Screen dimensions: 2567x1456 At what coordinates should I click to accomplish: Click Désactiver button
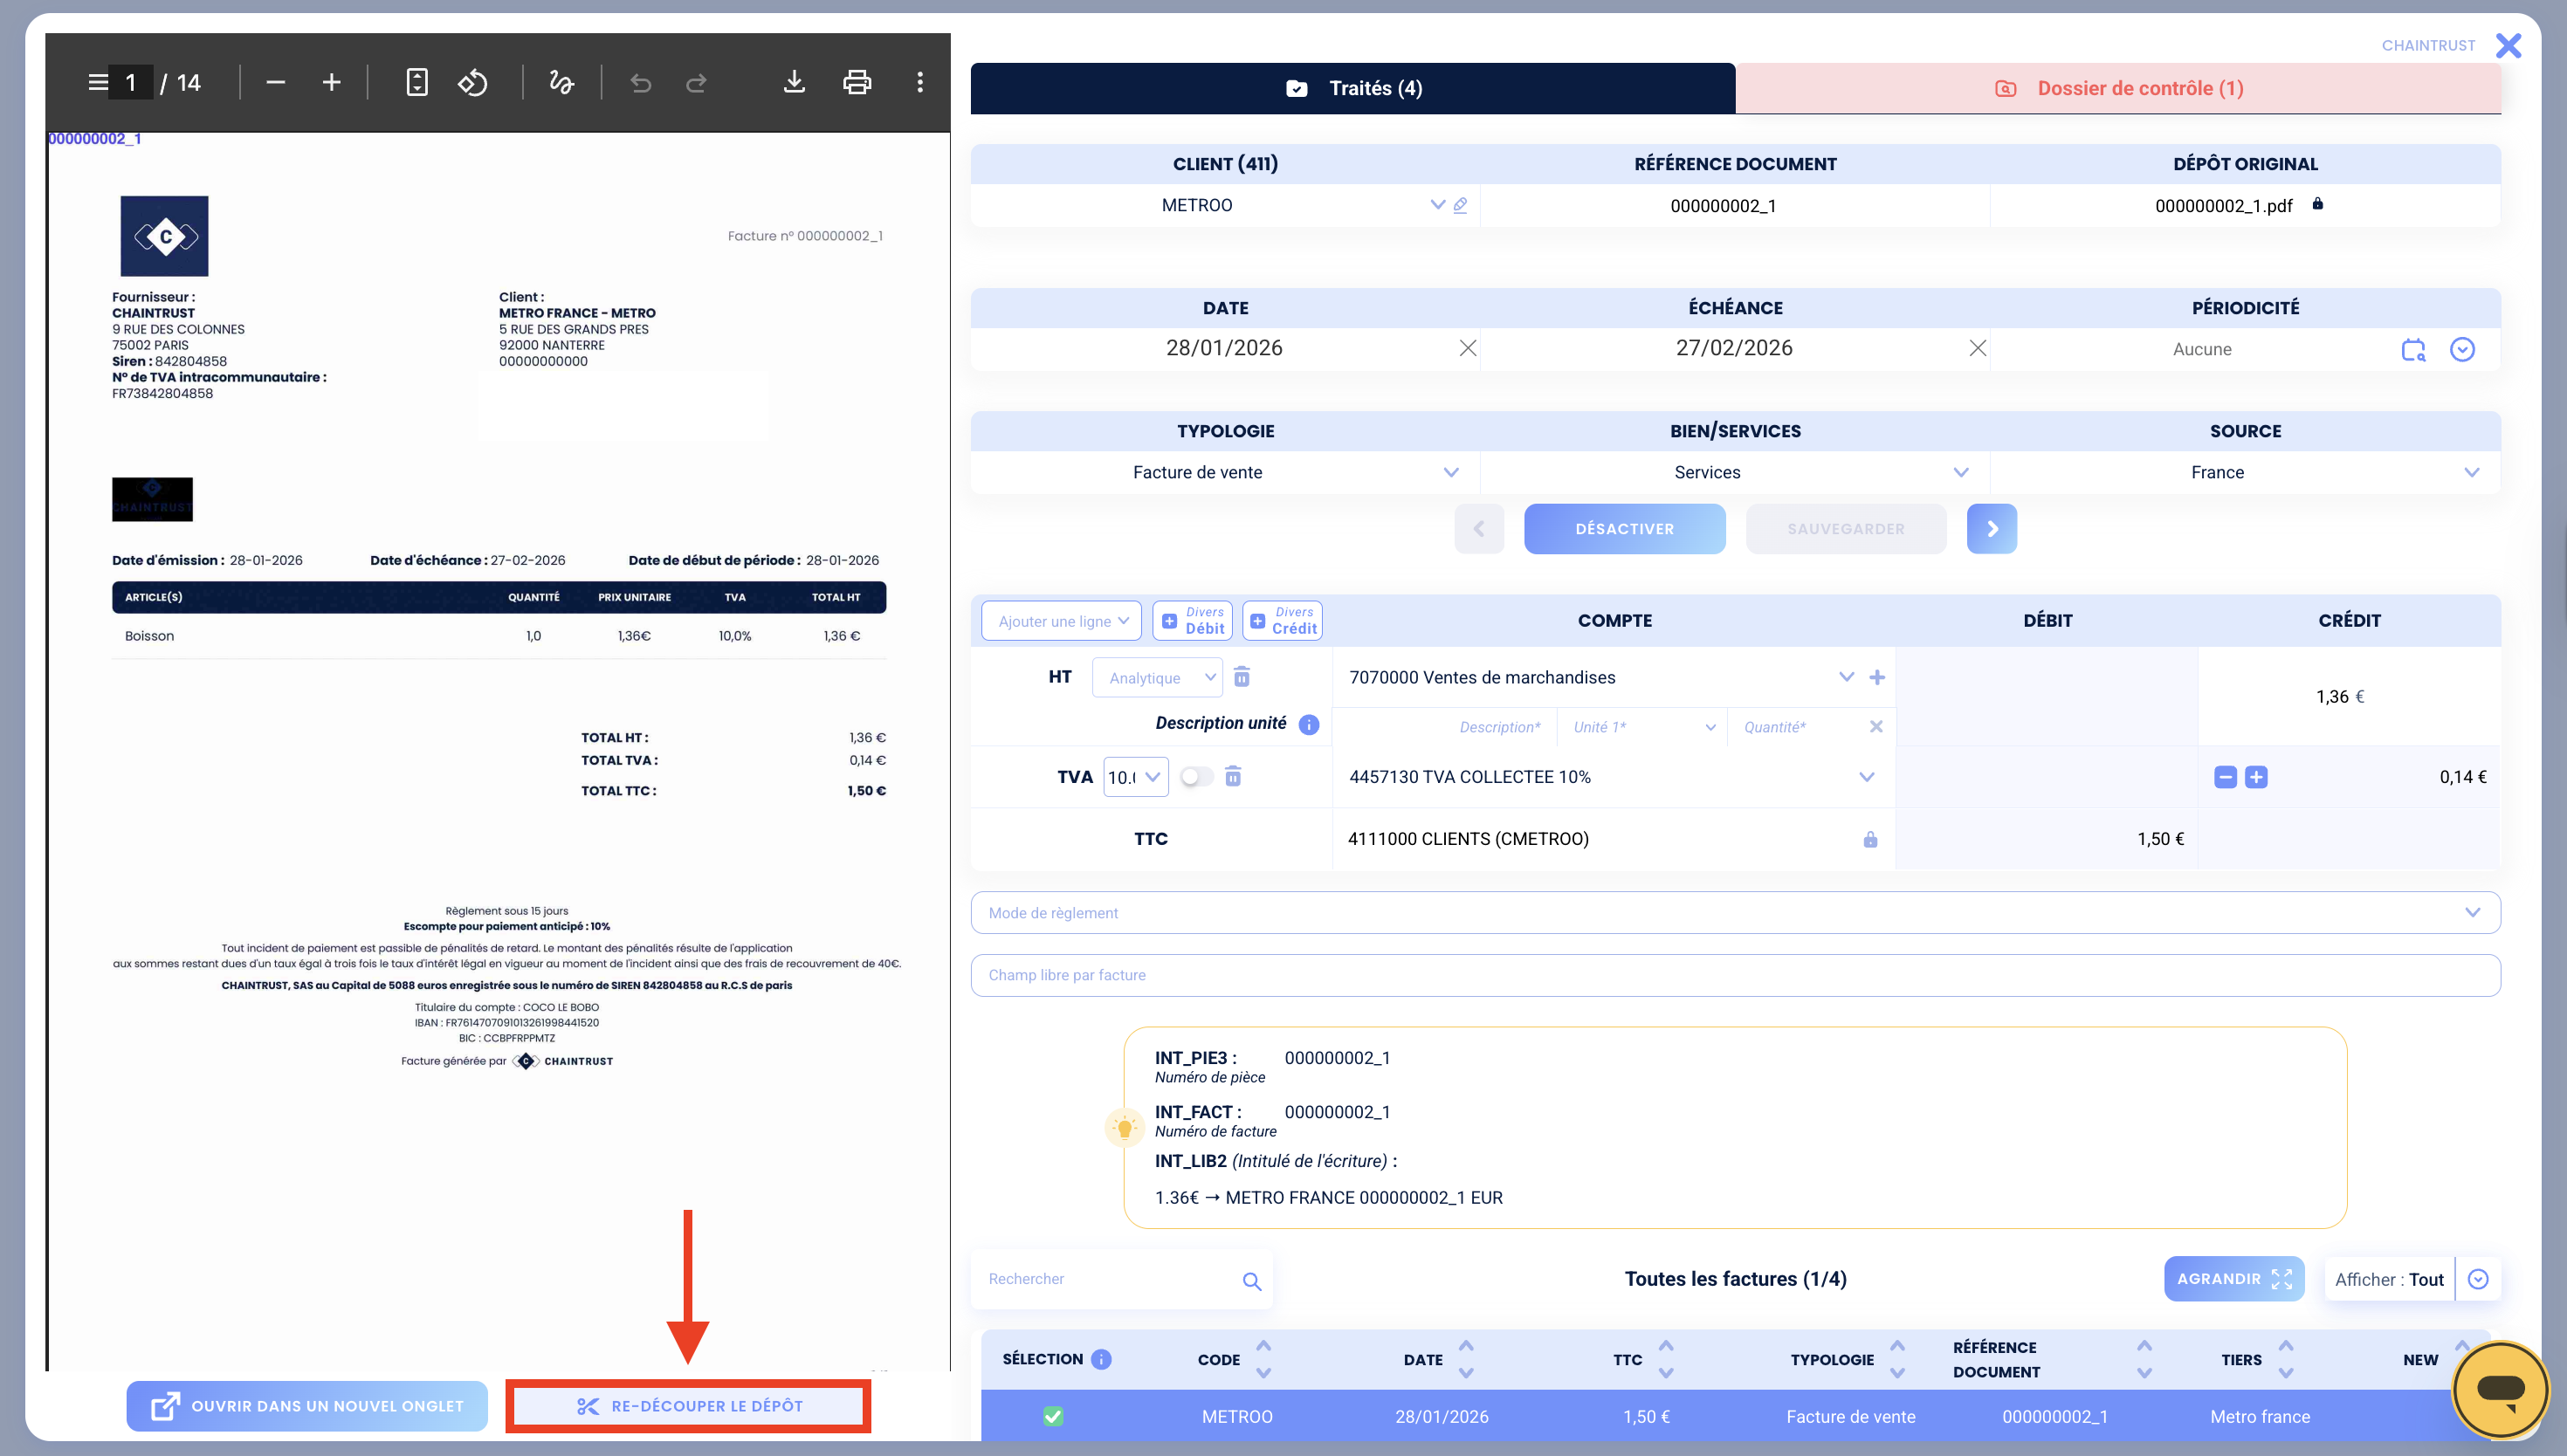tap(1624, 529)
